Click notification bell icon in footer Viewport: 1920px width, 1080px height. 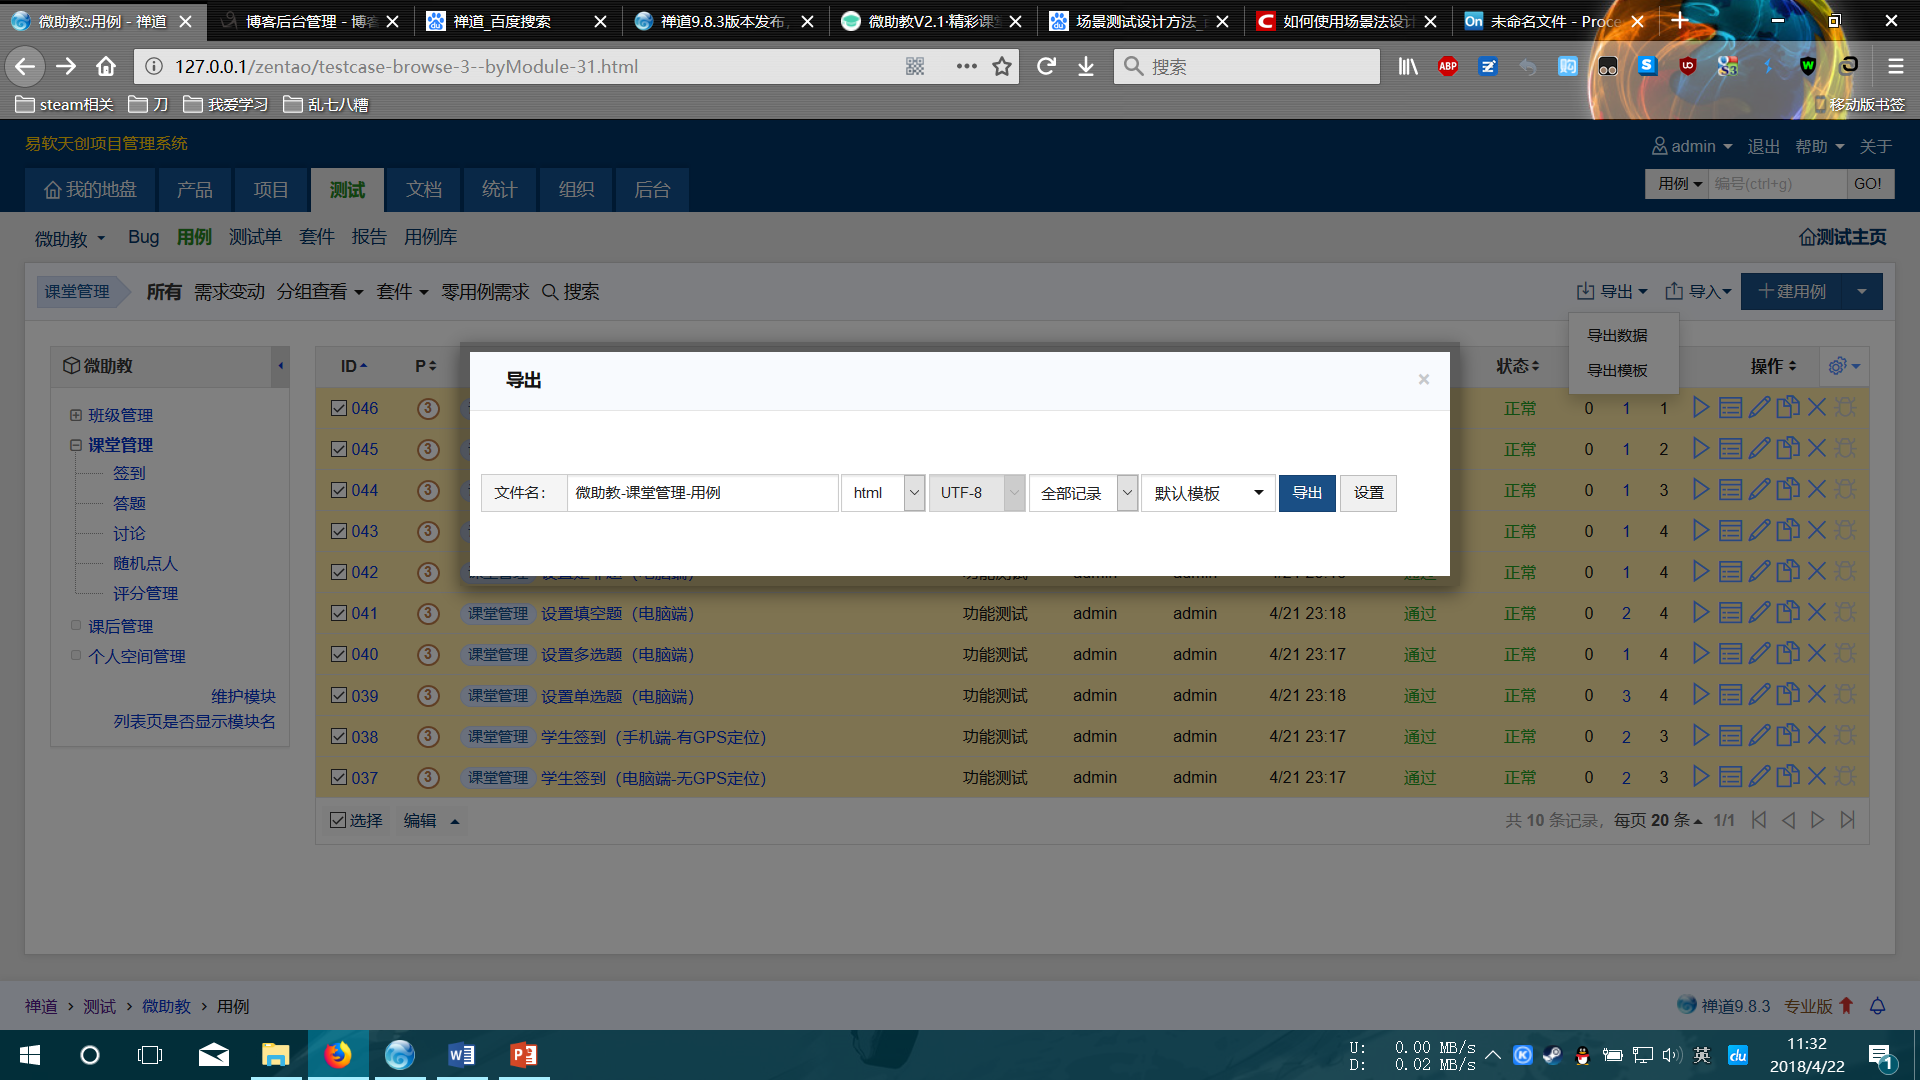(x=1877, y=1006)
